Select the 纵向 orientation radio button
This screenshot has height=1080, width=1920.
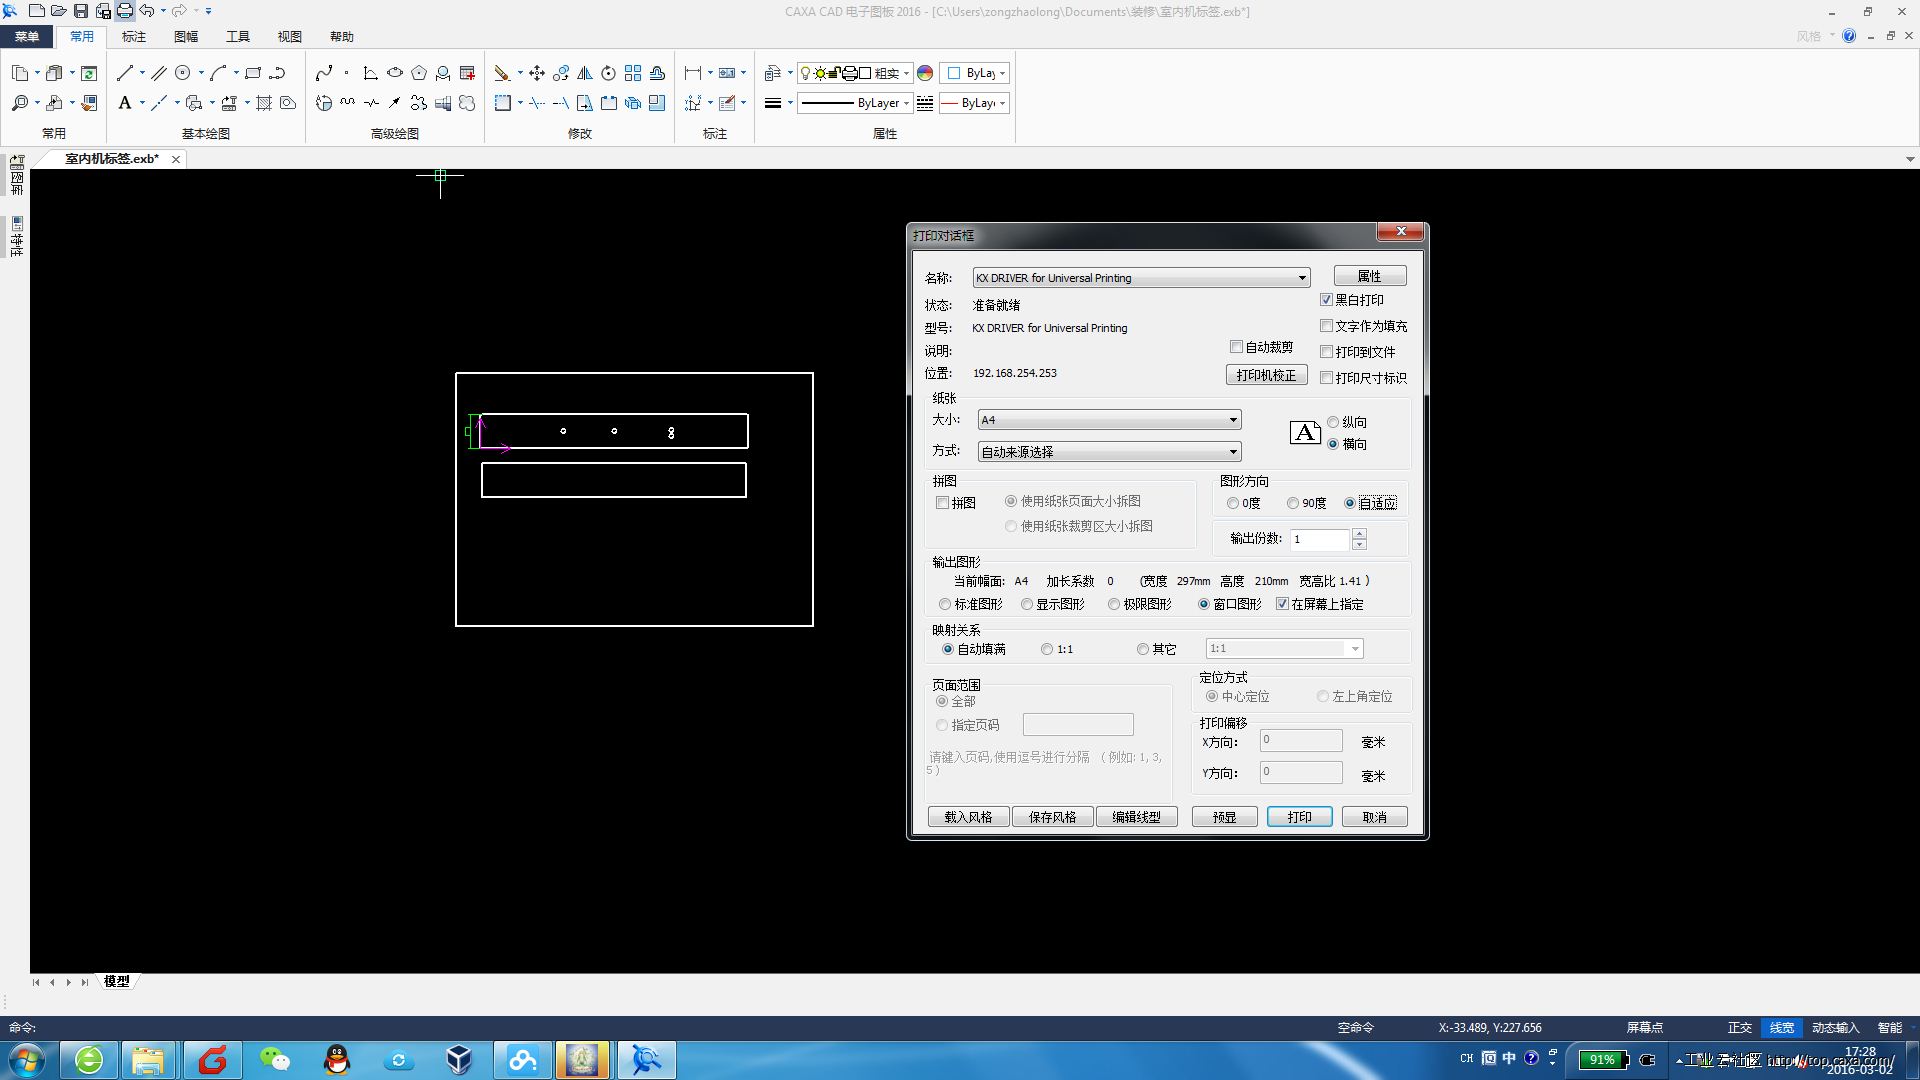click(1333, 422)
